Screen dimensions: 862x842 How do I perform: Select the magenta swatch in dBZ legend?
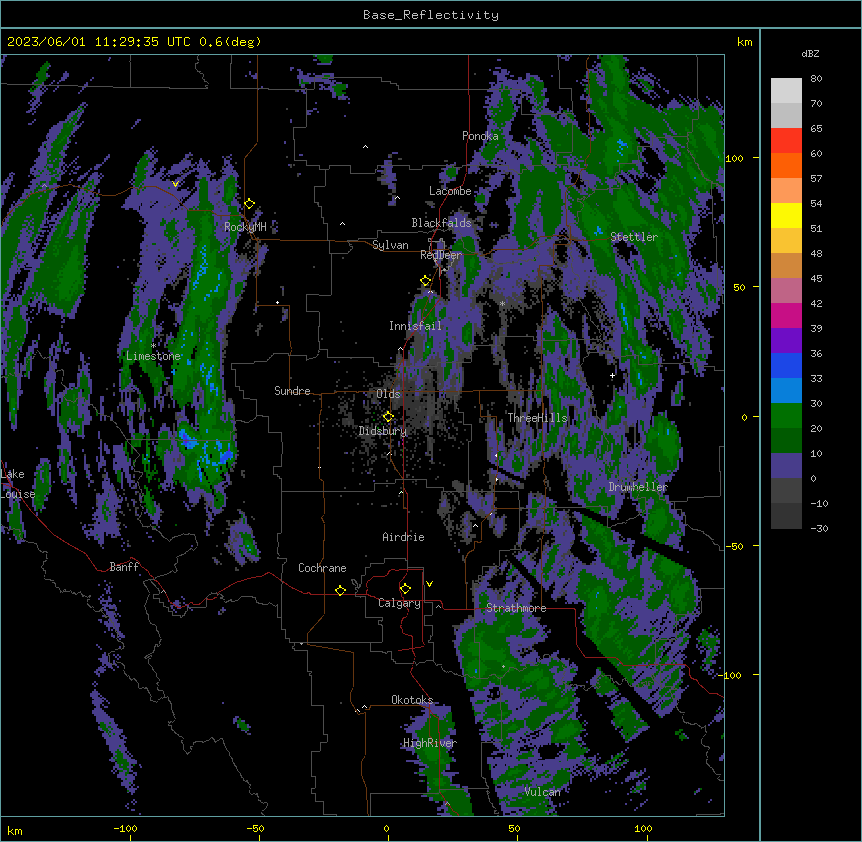tap(786, 315)
